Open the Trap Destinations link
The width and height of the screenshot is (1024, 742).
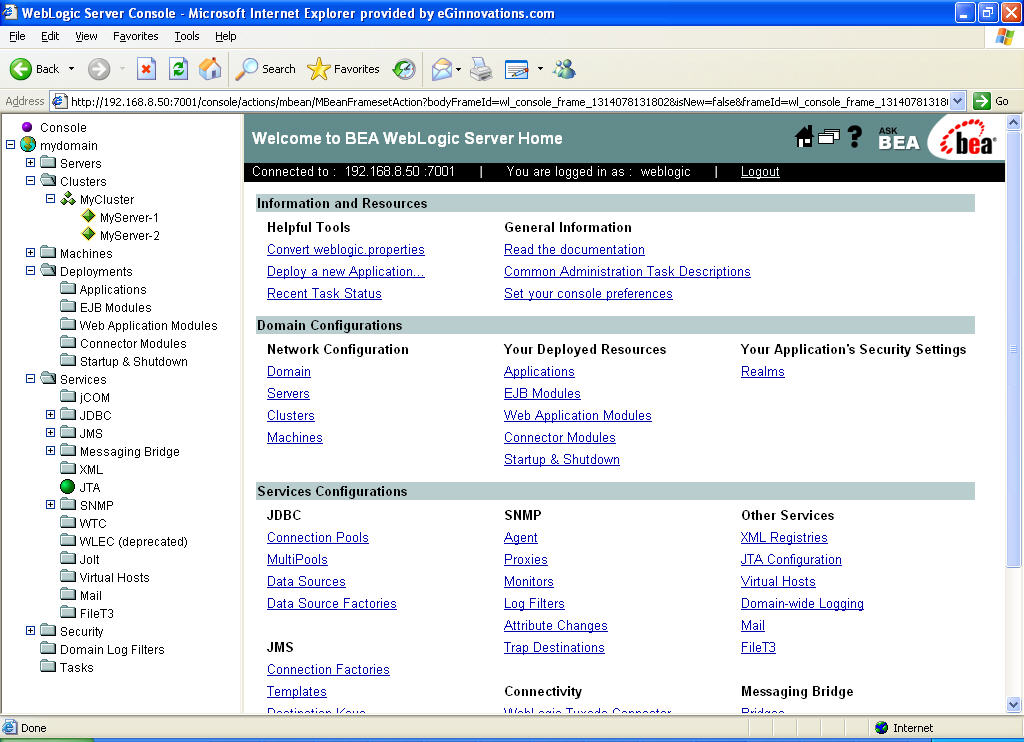(554, 647)
